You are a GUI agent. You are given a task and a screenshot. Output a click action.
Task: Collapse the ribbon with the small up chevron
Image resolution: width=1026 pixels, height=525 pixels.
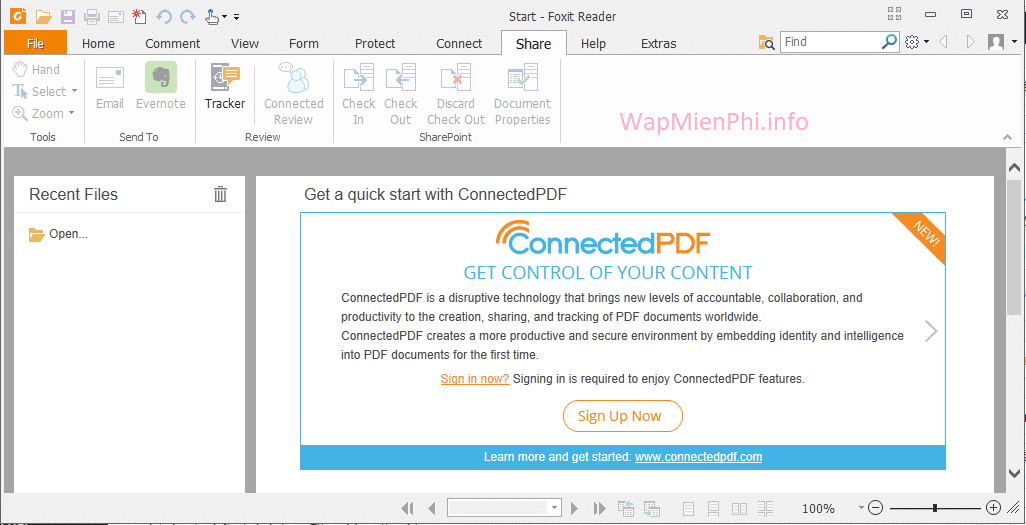click(1008, 137)
